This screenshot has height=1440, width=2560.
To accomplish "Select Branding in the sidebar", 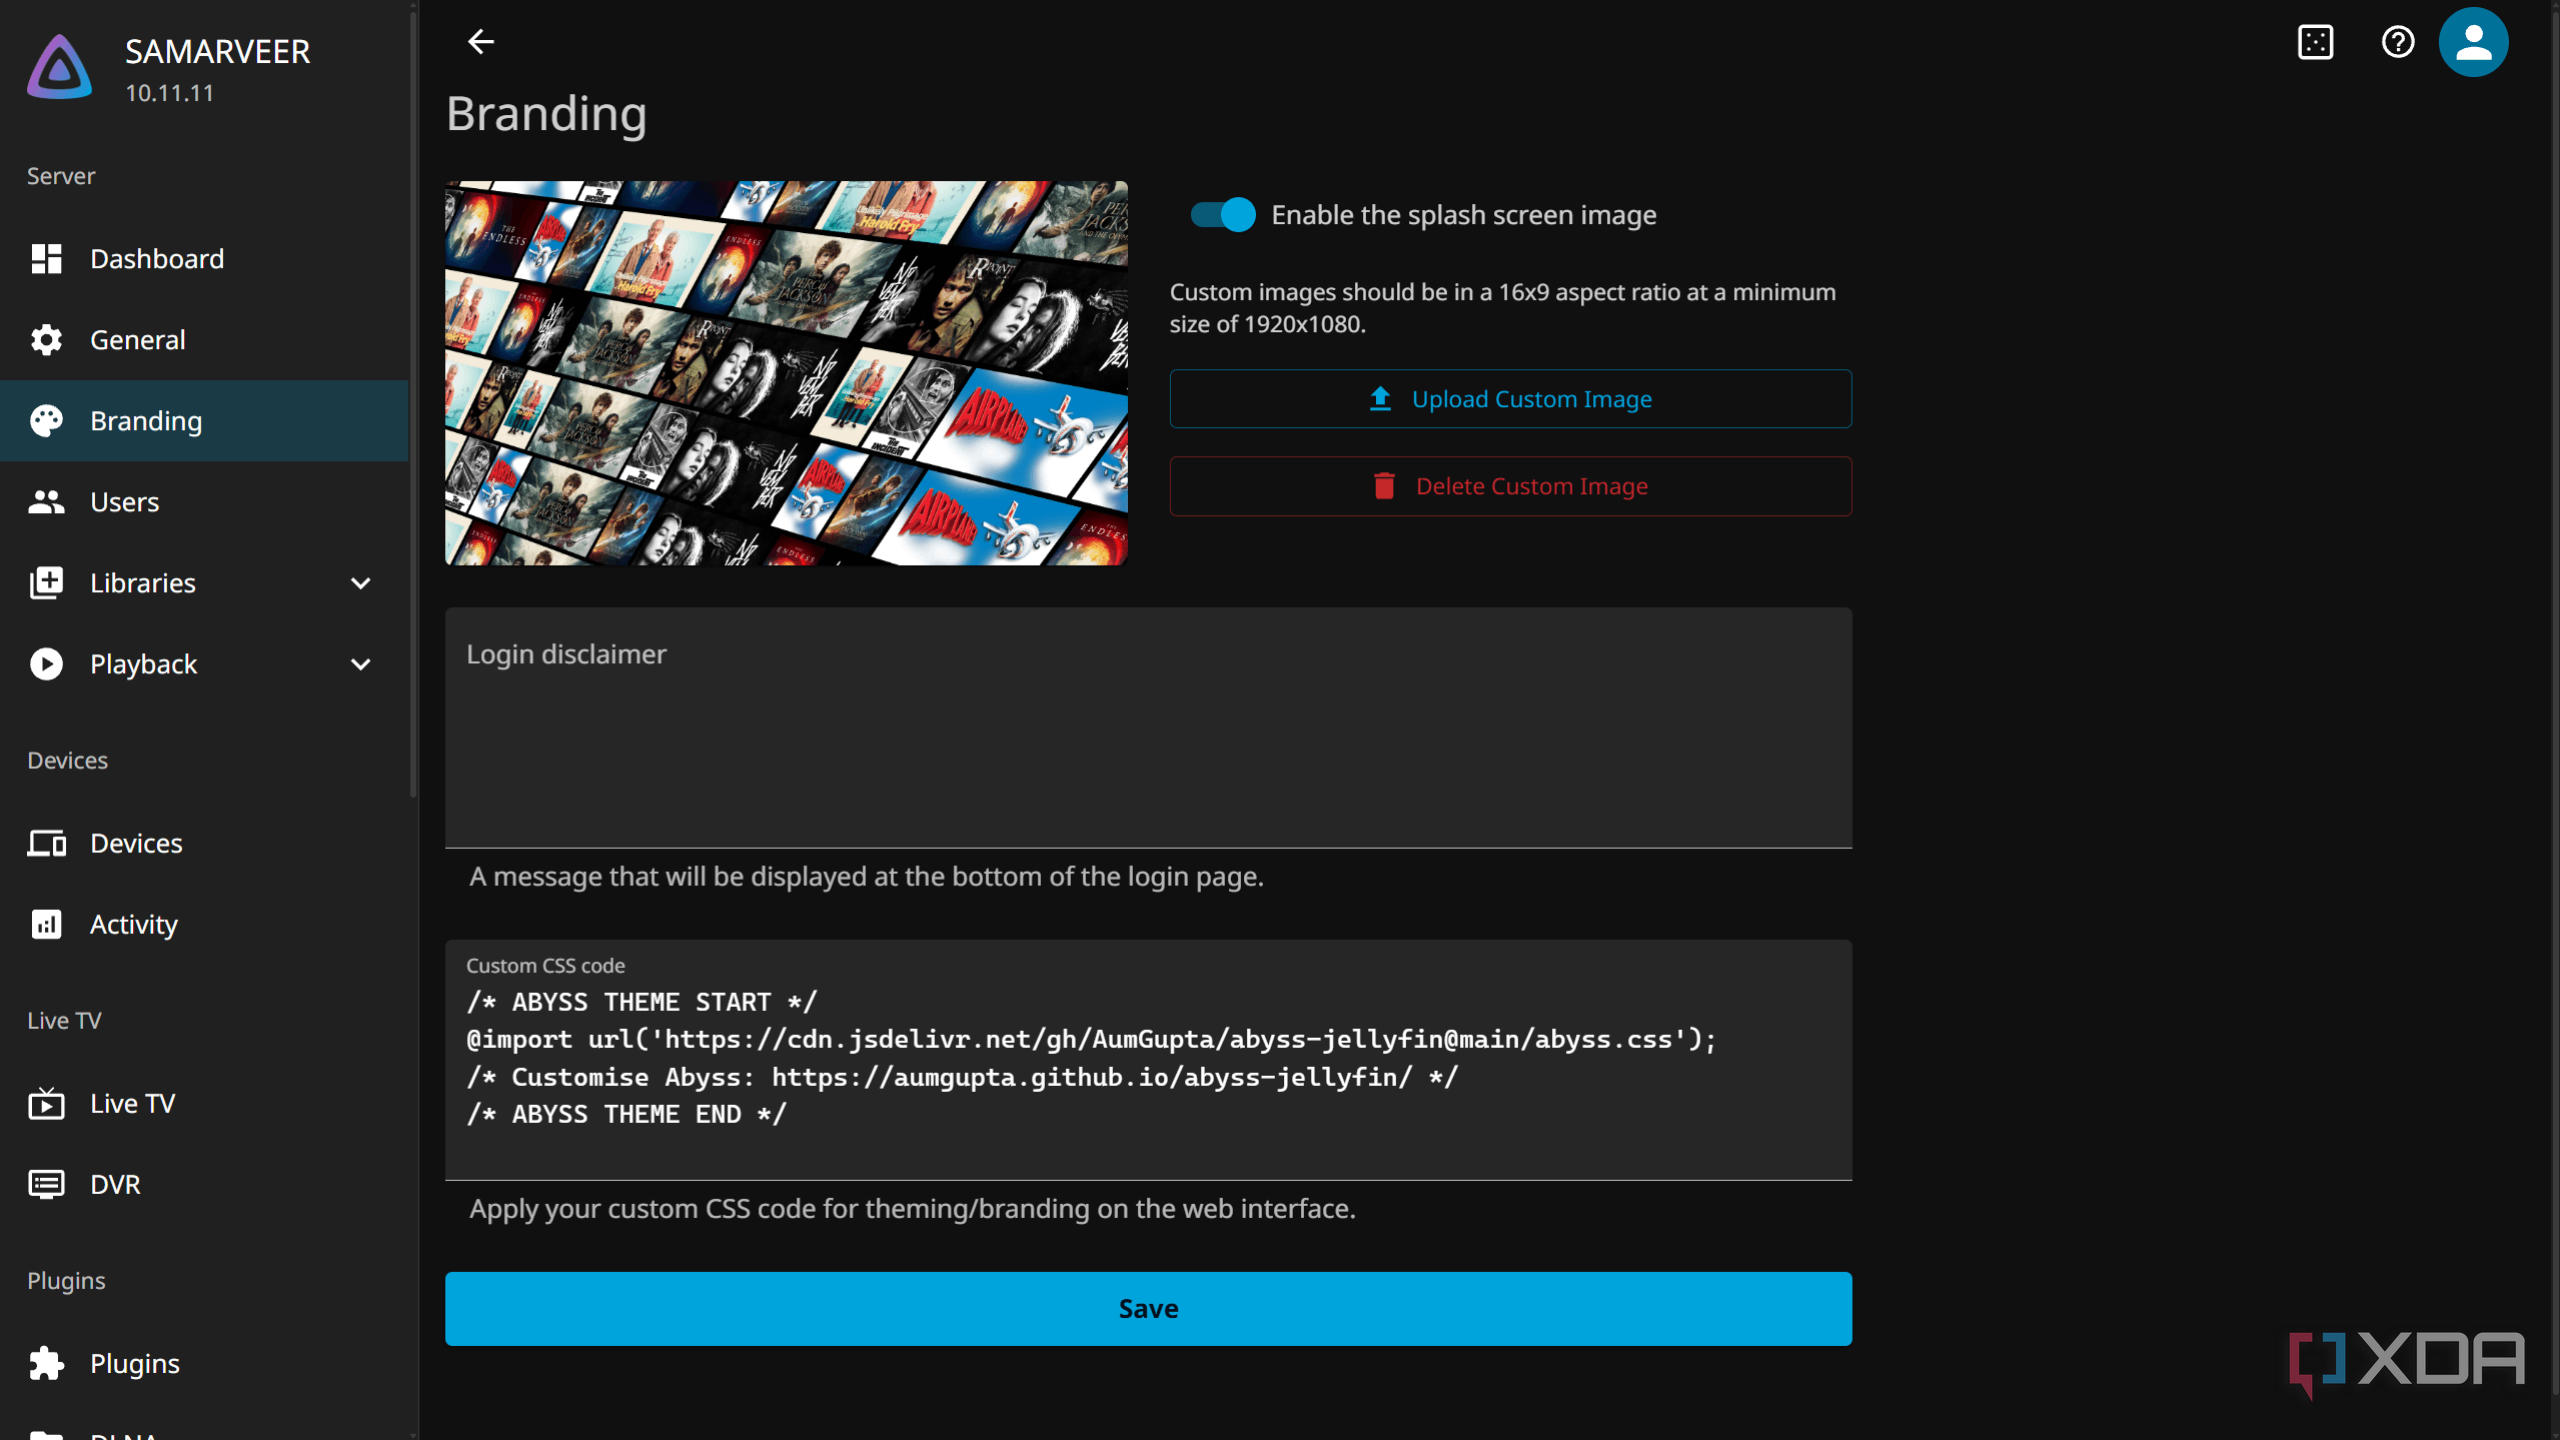I will pos(204,421).
